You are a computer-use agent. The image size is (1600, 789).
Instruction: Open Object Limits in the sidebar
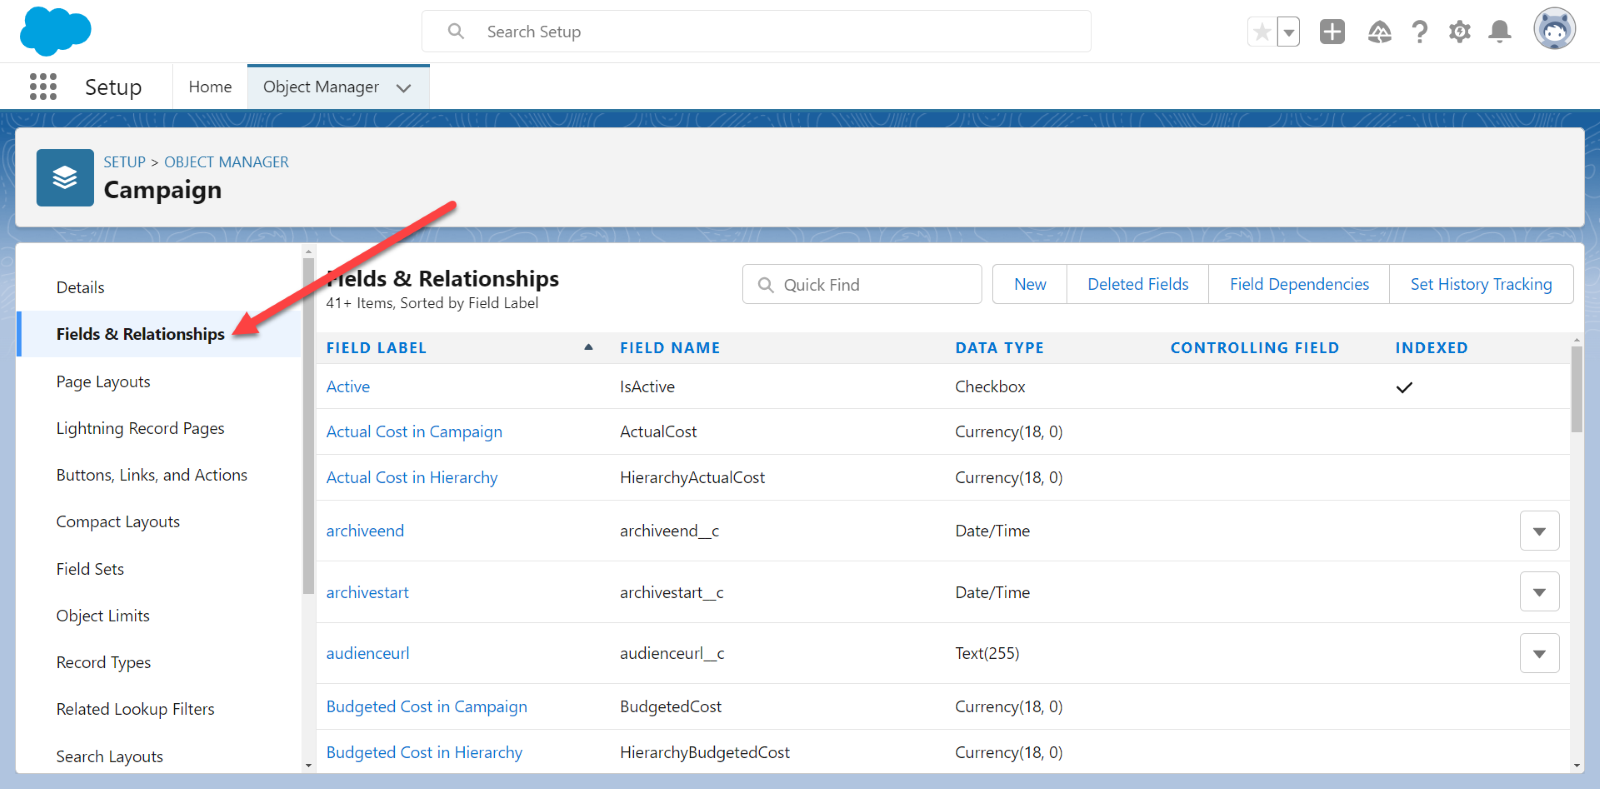pyautogui.click(x=103, y=616)
